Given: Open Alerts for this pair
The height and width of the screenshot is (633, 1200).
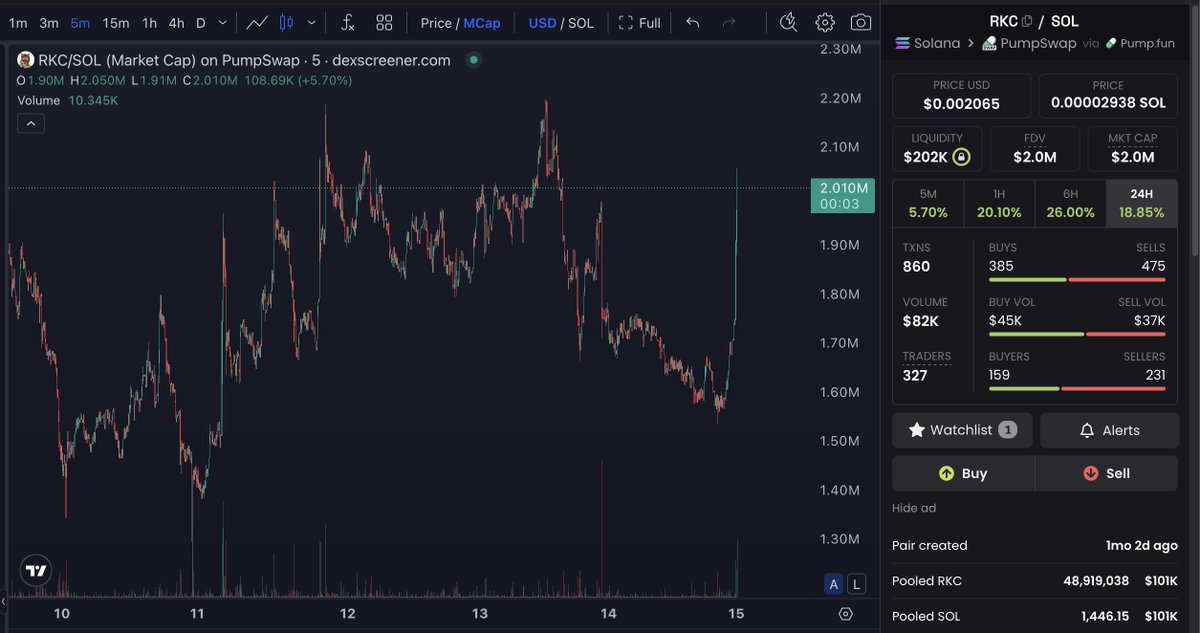Looking at the screenshot, I should [1109, 430].
